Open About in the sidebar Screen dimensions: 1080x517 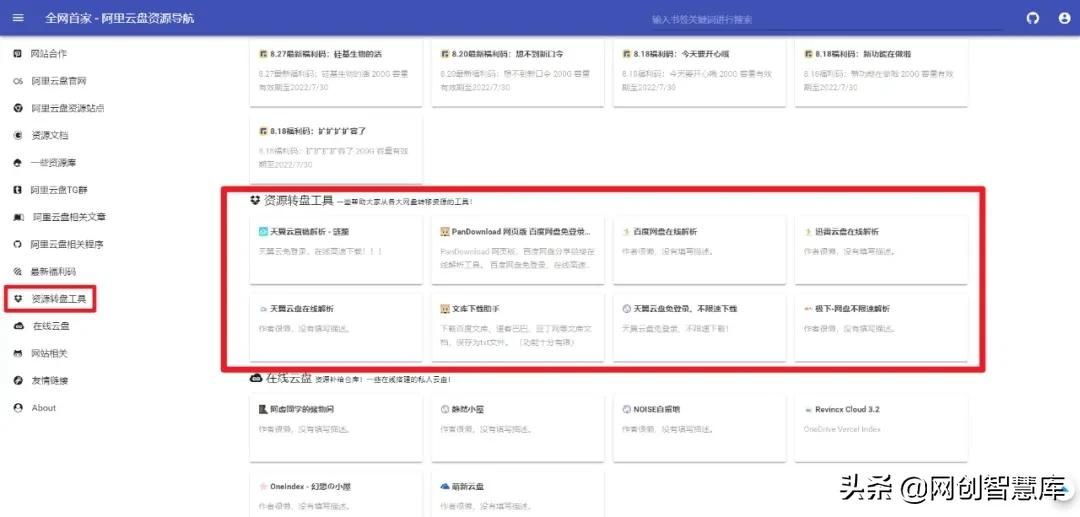click(x=43, y=408)
